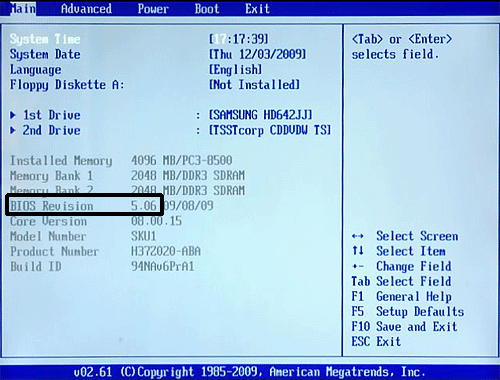
Task: Click the SKU1 model value
Action: coord(144,236)
